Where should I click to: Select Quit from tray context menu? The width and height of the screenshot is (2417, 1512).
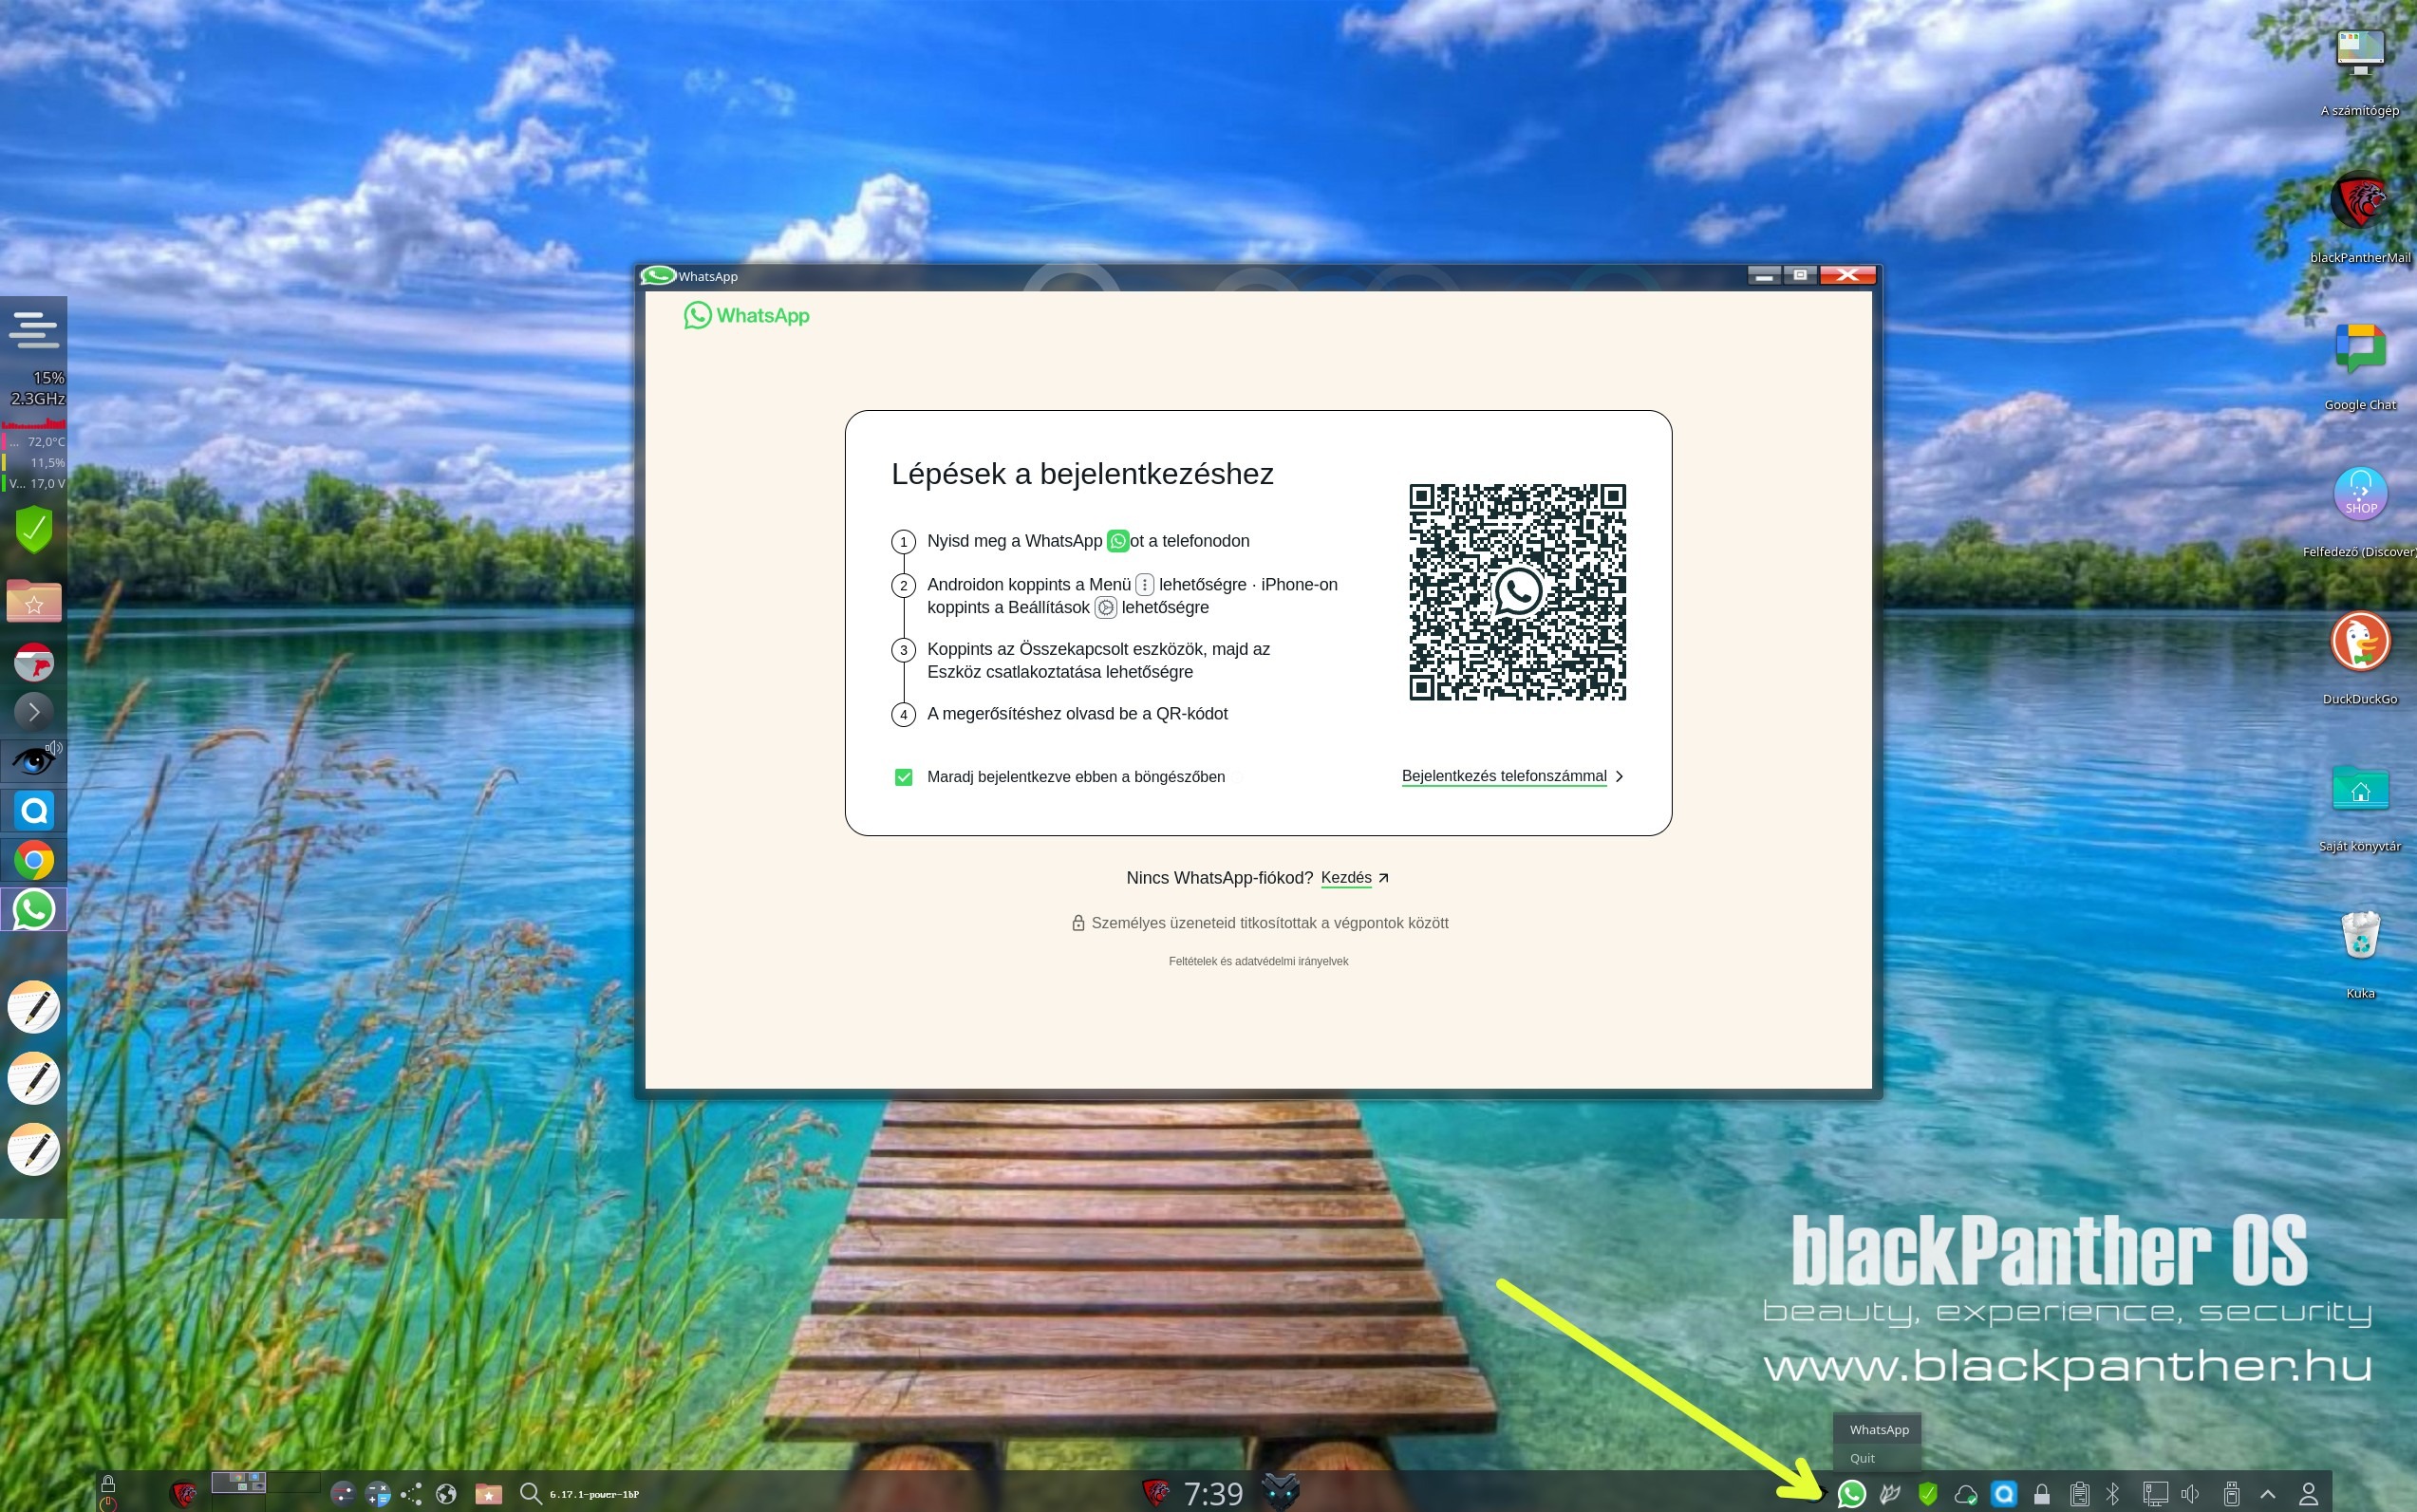[1862, 1458]
